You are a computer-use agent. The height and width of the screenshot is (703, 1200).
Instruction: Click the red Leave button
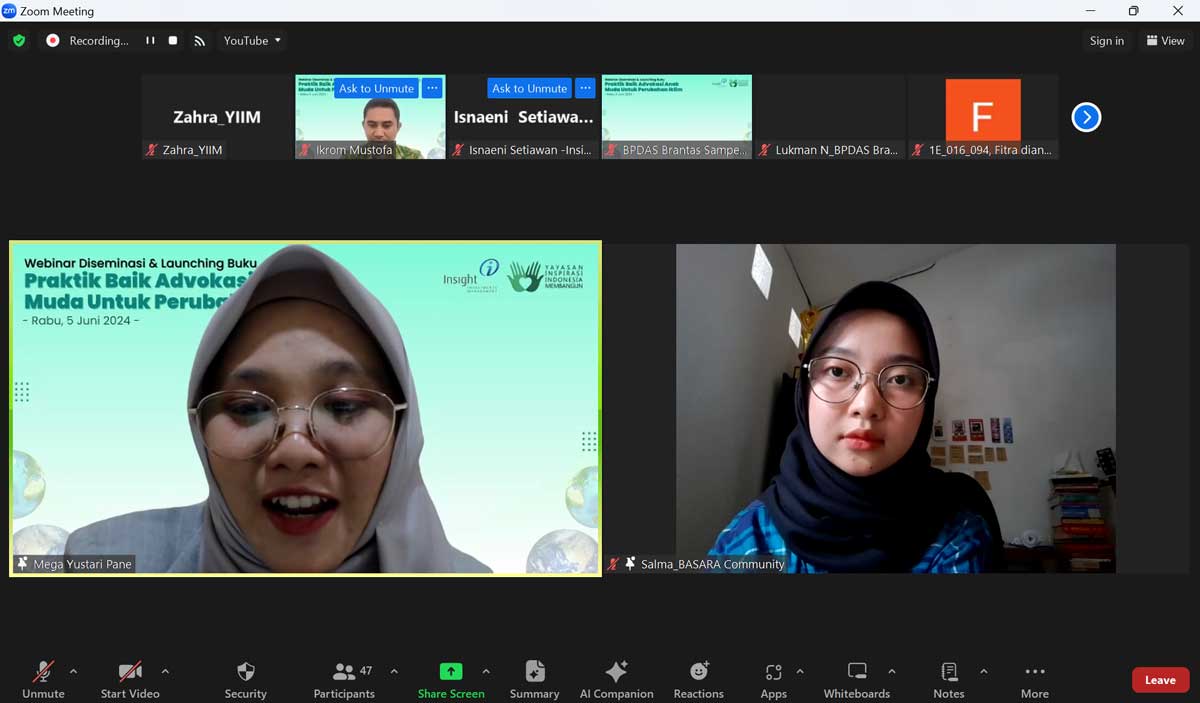point(1160,680)
